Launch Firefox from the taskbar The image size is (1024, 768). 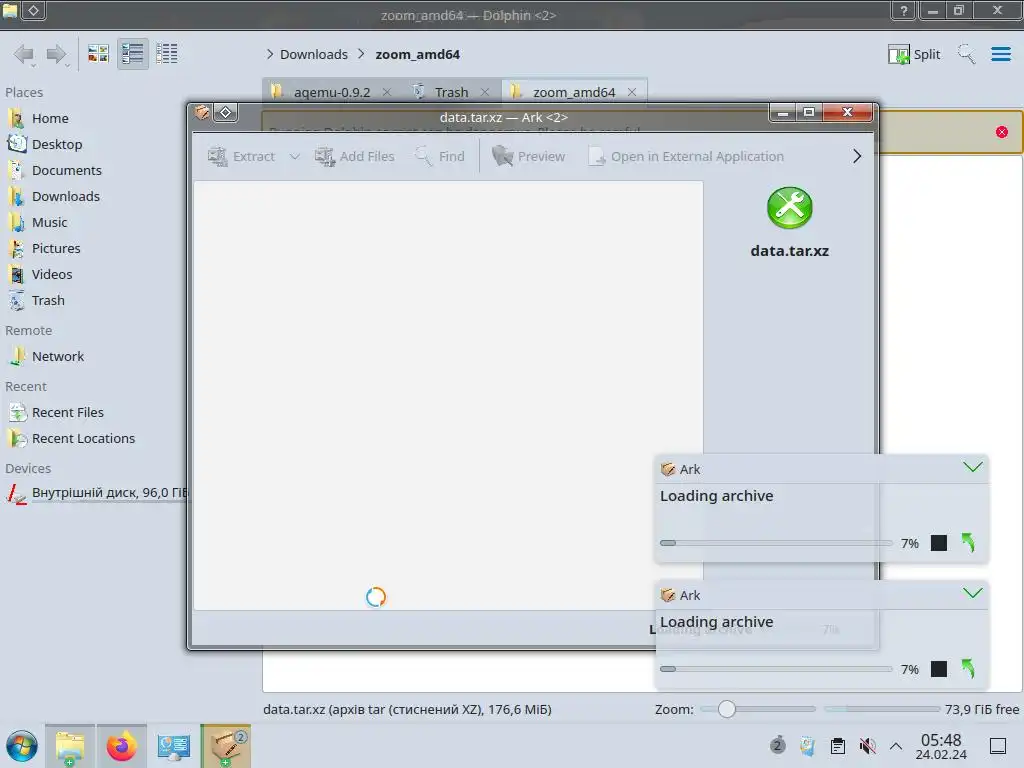pyautogui.click(x=121, y=746)
